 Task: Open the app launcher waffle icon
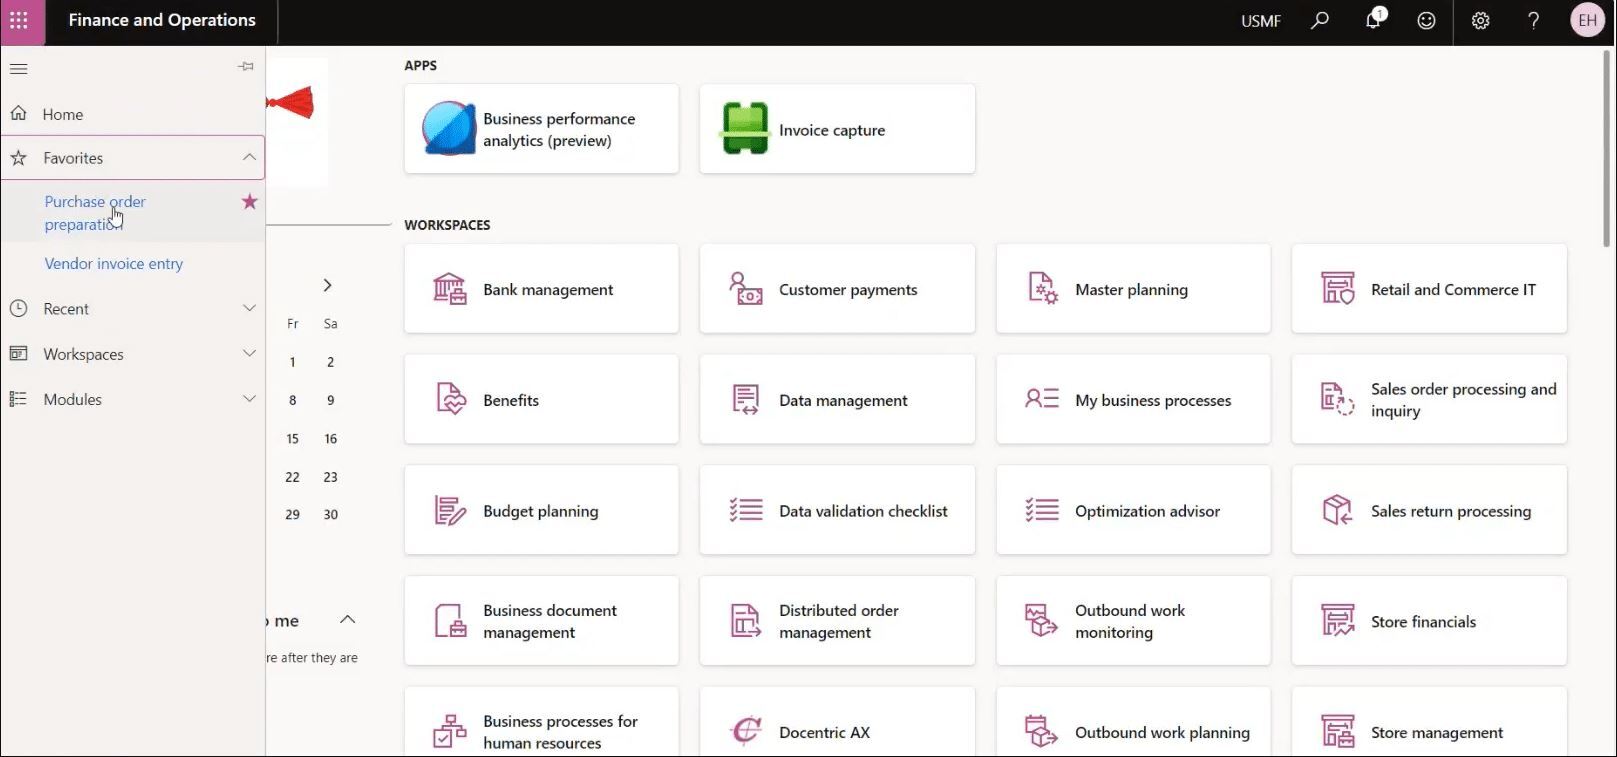pos(20,21)
